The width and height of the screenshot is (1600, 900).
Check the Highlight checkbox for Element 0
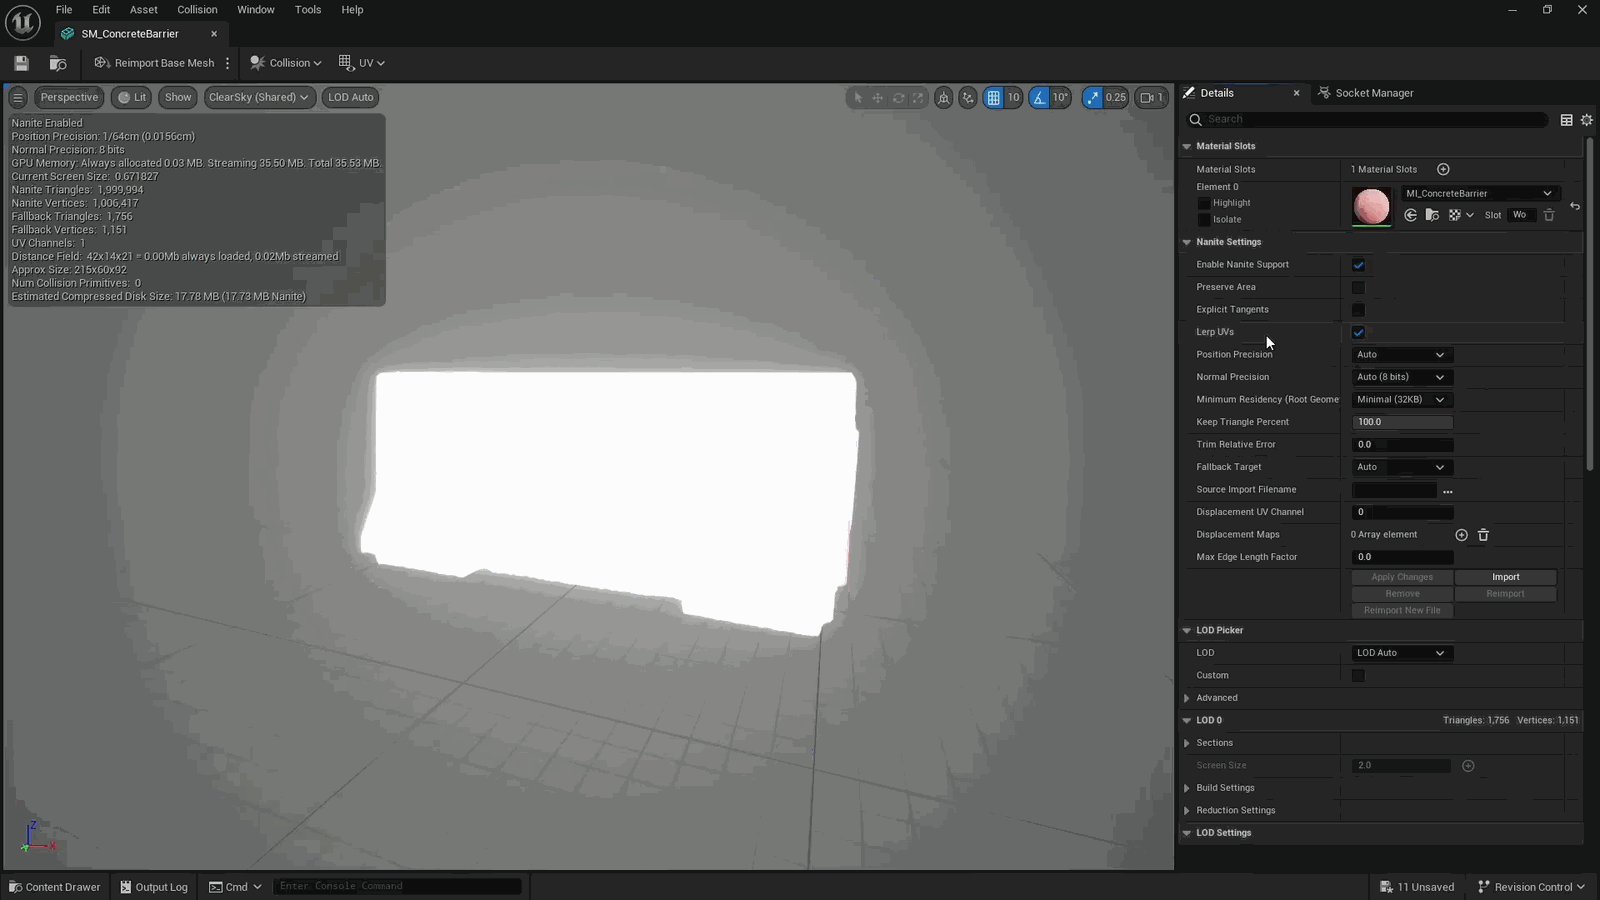pyautogui.click(x=1204, y=203)
